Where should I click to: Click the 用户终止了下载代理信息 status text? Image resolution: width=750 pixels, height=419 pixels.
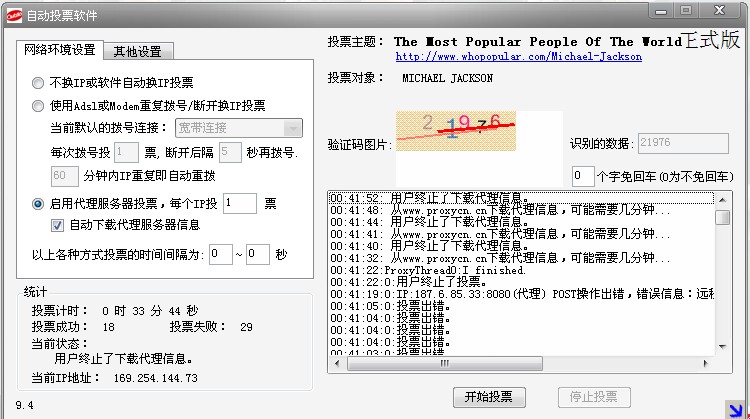pyautogui.click(x=123, y=359)
